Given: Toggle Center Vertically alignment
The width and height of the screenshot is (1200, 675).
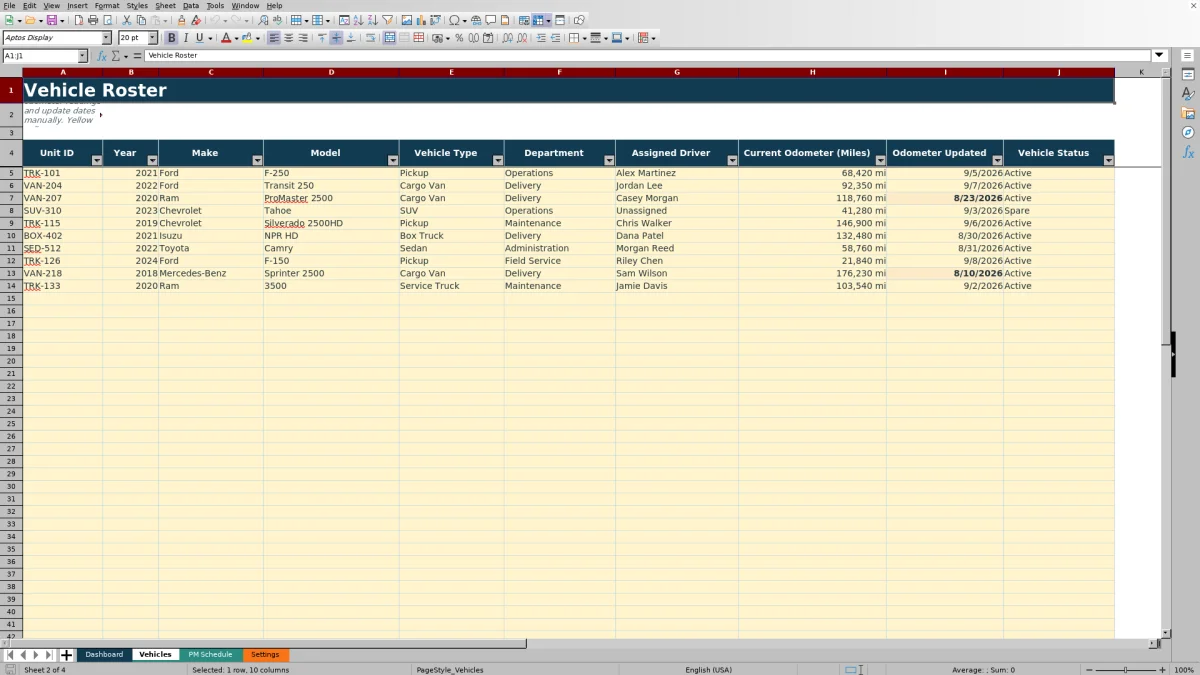Looking at the screenshot, I should (336, 38).
